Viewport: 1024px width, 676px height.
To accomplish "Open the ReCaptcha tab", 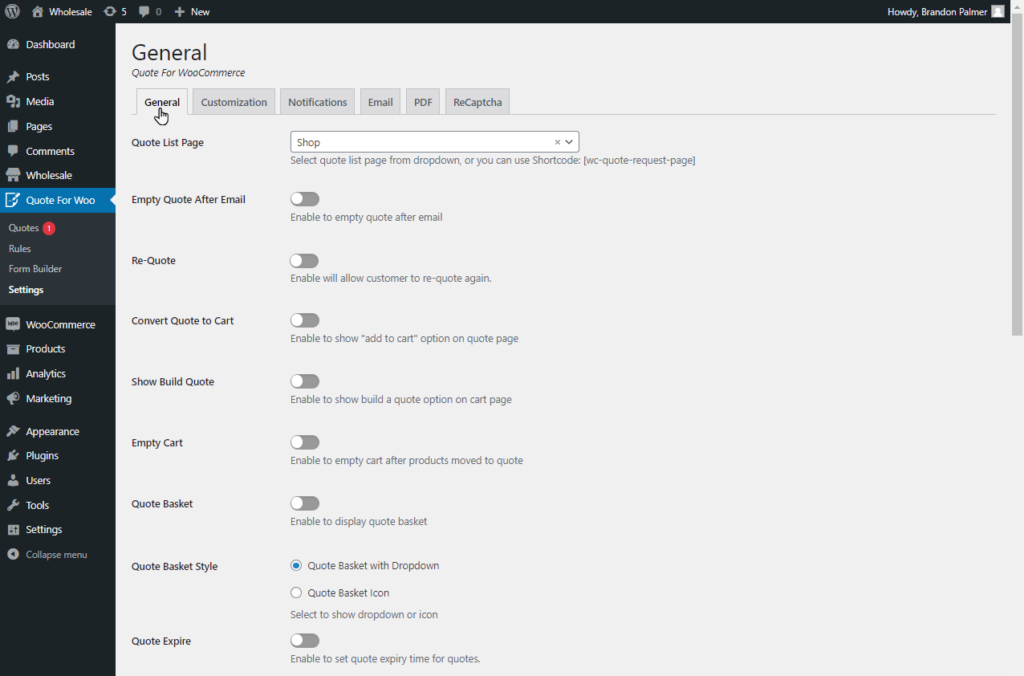I will pyautogui.click(x=477, y=102).
